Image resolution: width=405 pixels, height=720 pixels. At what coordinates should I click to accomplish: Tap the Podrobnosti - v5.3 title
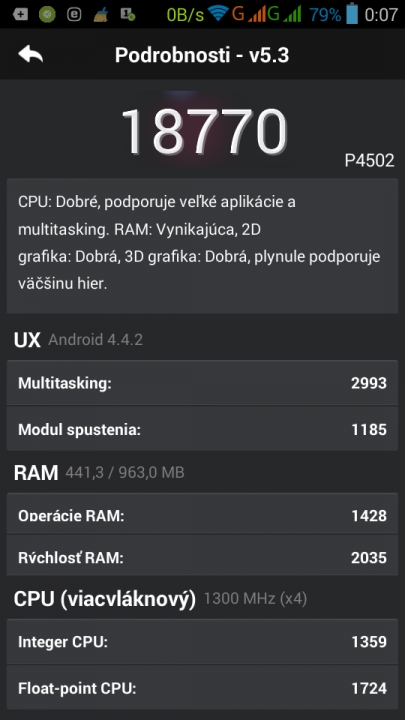click(x=202, y=55)
